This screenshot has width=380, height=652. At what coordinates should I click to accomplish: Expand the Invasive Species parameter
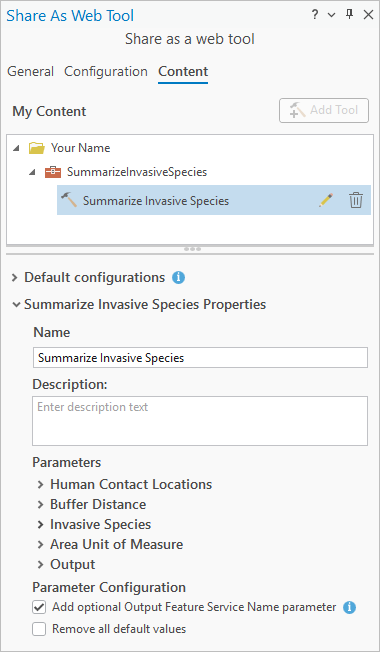[x=40, y=524]
